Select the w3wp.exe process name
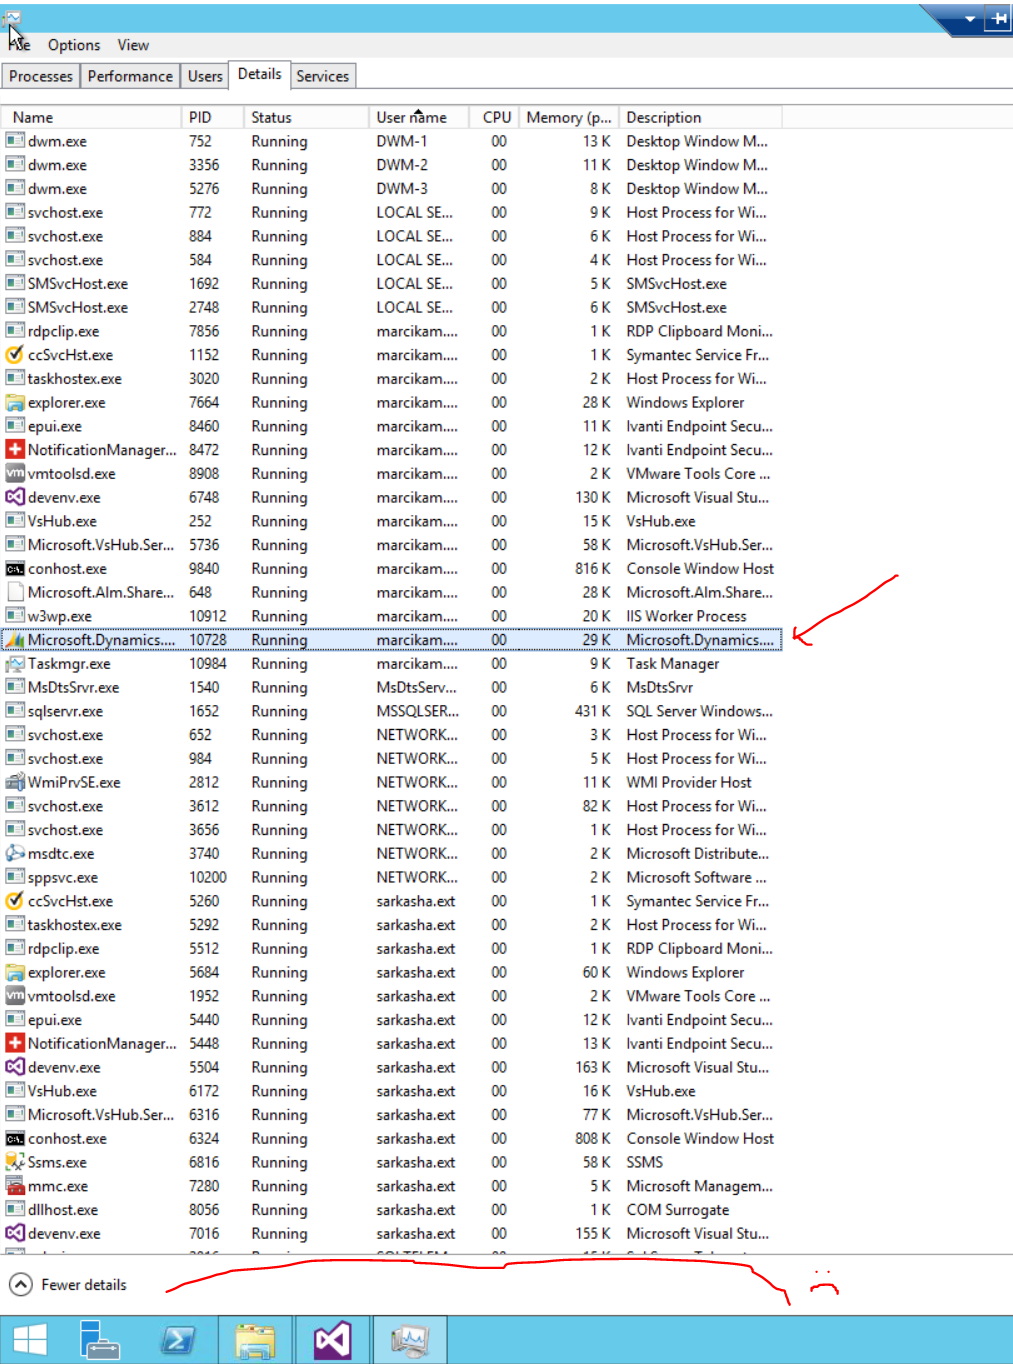Image resolution: width=1013 pixels, height=1364 pixels. coord(60,616)
